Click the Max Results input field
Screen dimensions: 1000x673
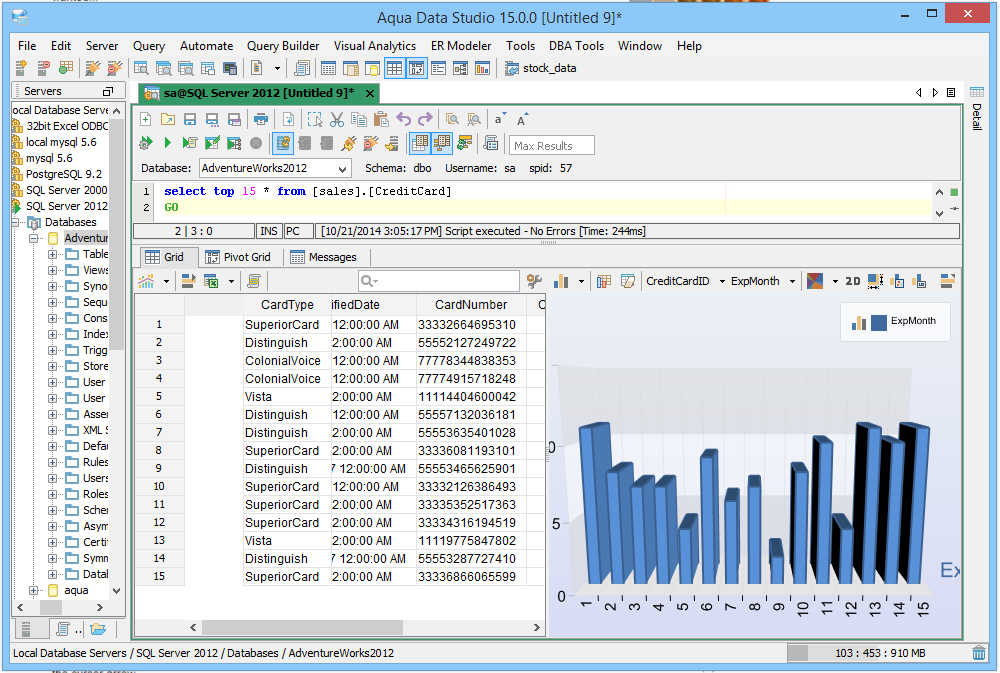(552, 146)
